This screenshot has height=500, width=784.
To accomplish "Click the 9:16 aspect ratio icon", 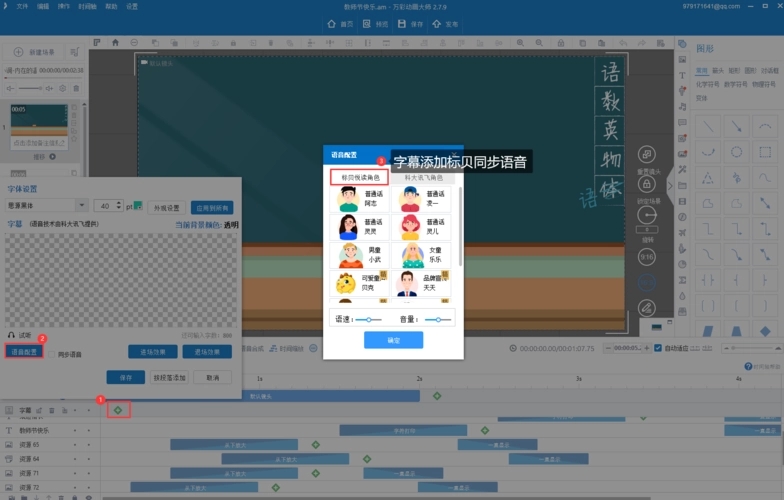I will pos(646,257).
